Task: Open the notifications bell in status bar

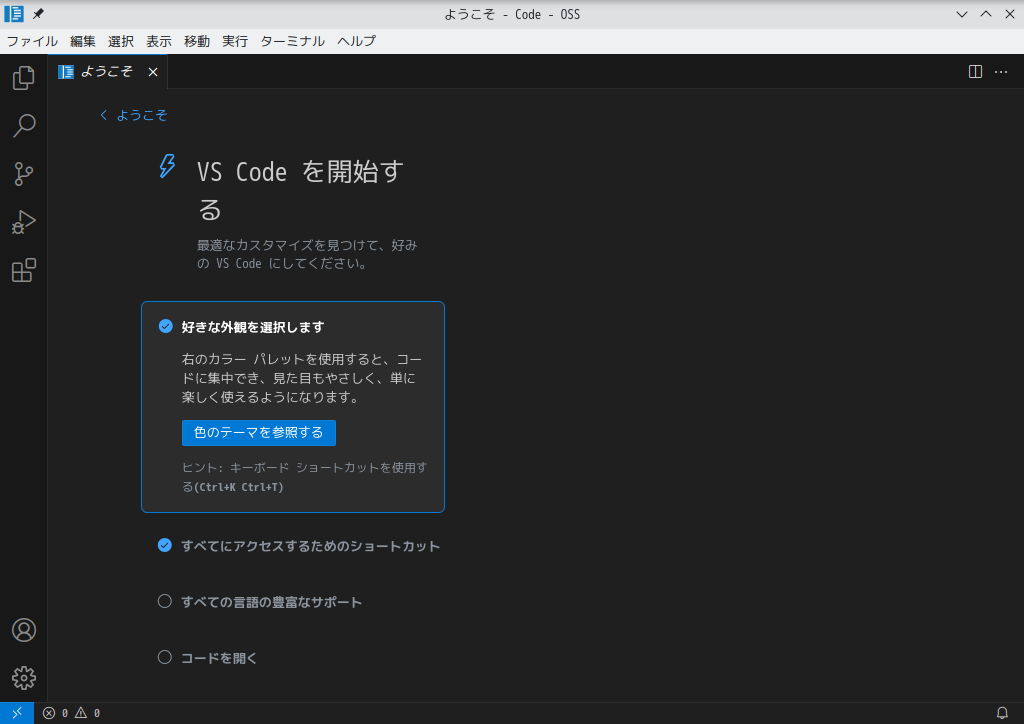Action: point(1002,713)
